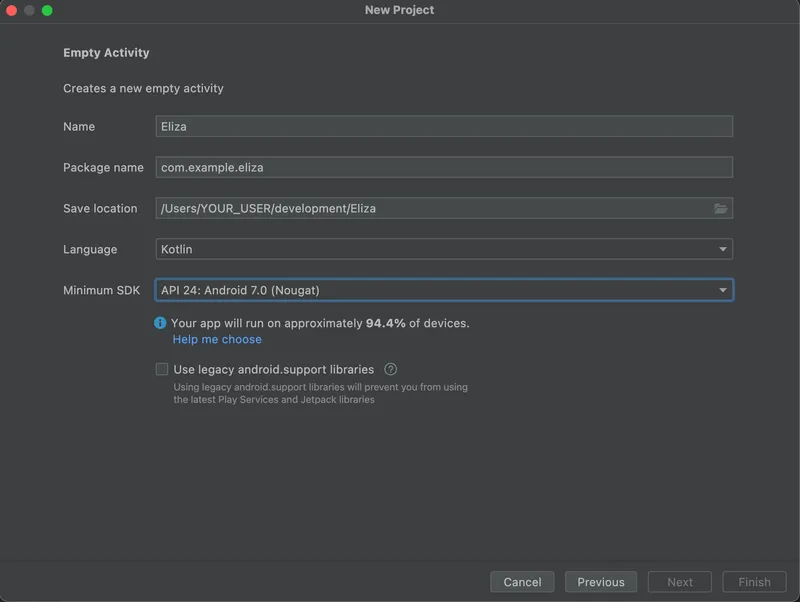The image size is (800, 602).
Task: Click the Name field containing Eliza
Action: (444, 126)
